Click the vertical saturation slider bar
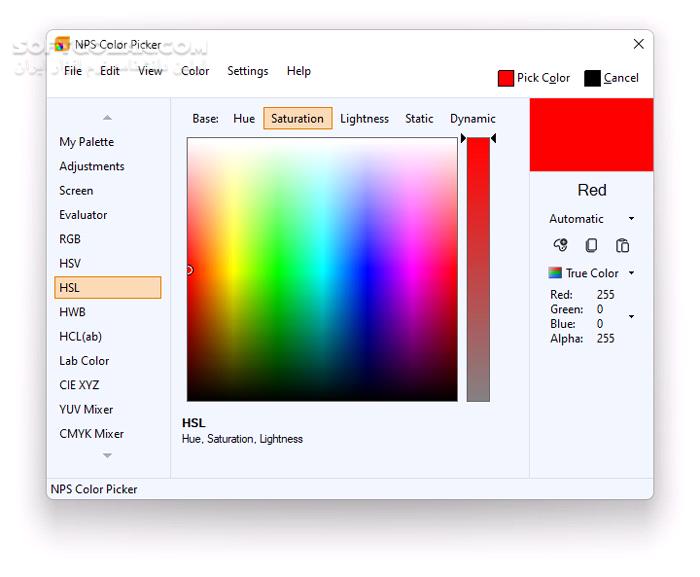This screenshot has height=577, width=700. [x=478, y=270]
